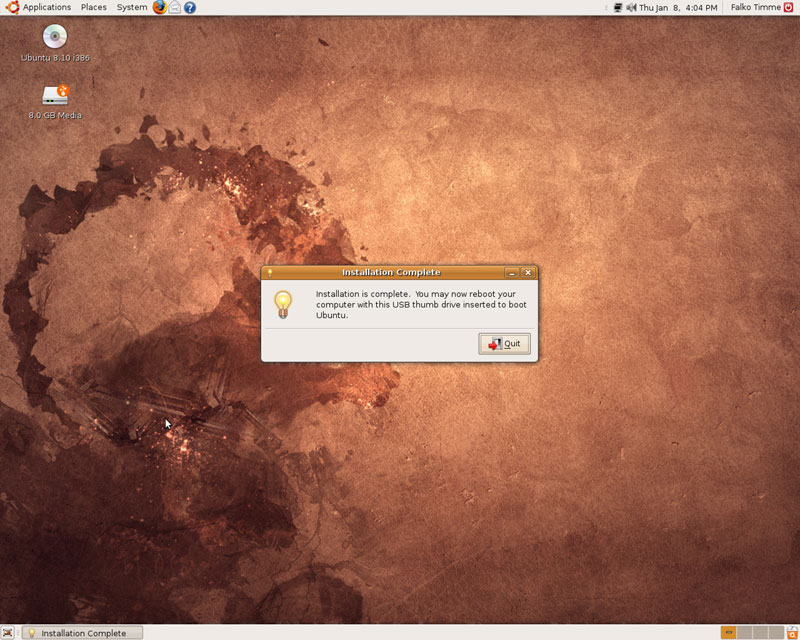Click the Installation Complete taskbar button
The width and height of the screenshot is (800, 640).
(83, 633)
